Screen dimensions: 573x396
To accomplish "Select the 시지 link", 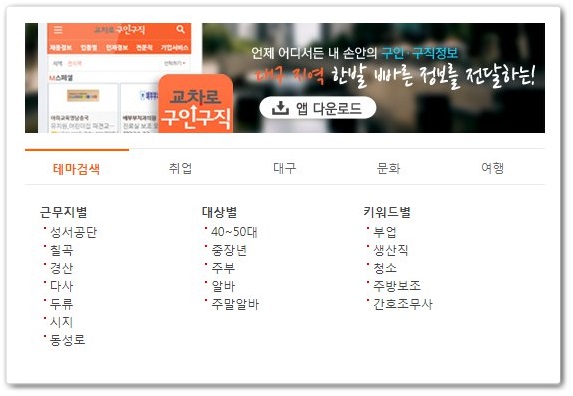I will click(x=61, y=322).
